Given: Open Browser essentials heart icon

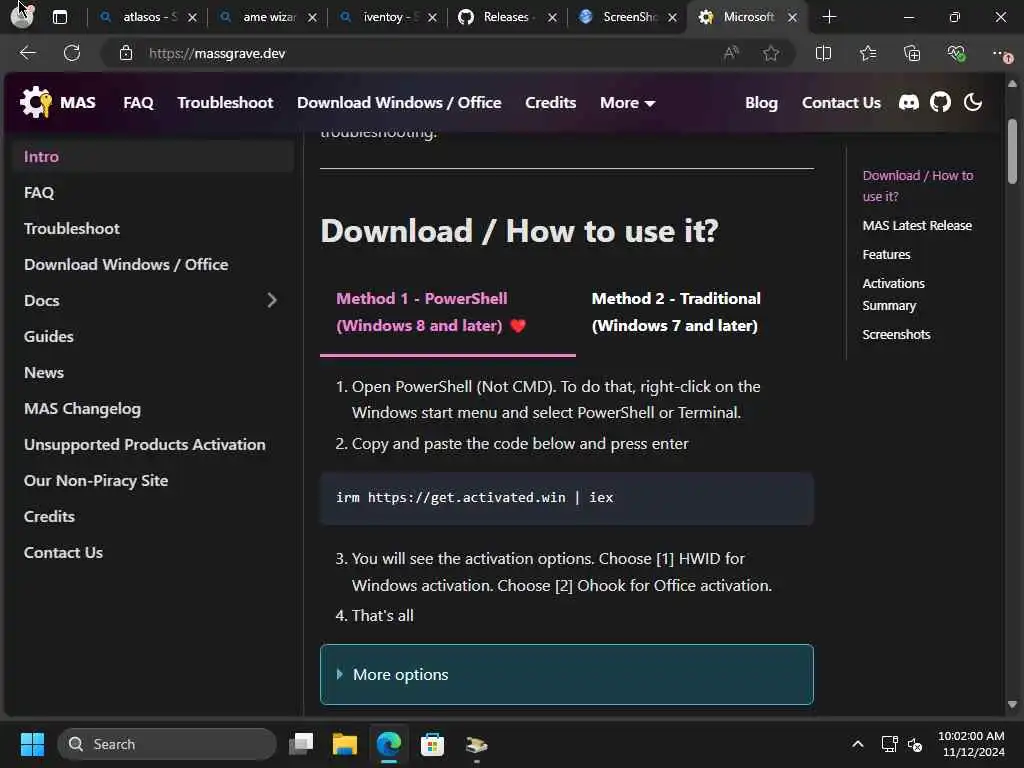Looking at the screenshot, I should coord(956,53).
